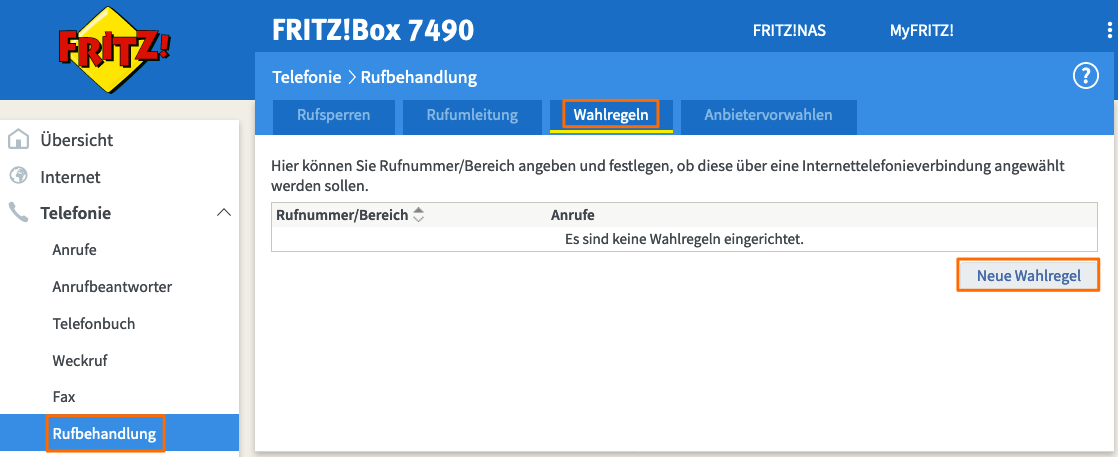
Task: Click the house icon beside Übersicht
Action: [x=19, y=140]
